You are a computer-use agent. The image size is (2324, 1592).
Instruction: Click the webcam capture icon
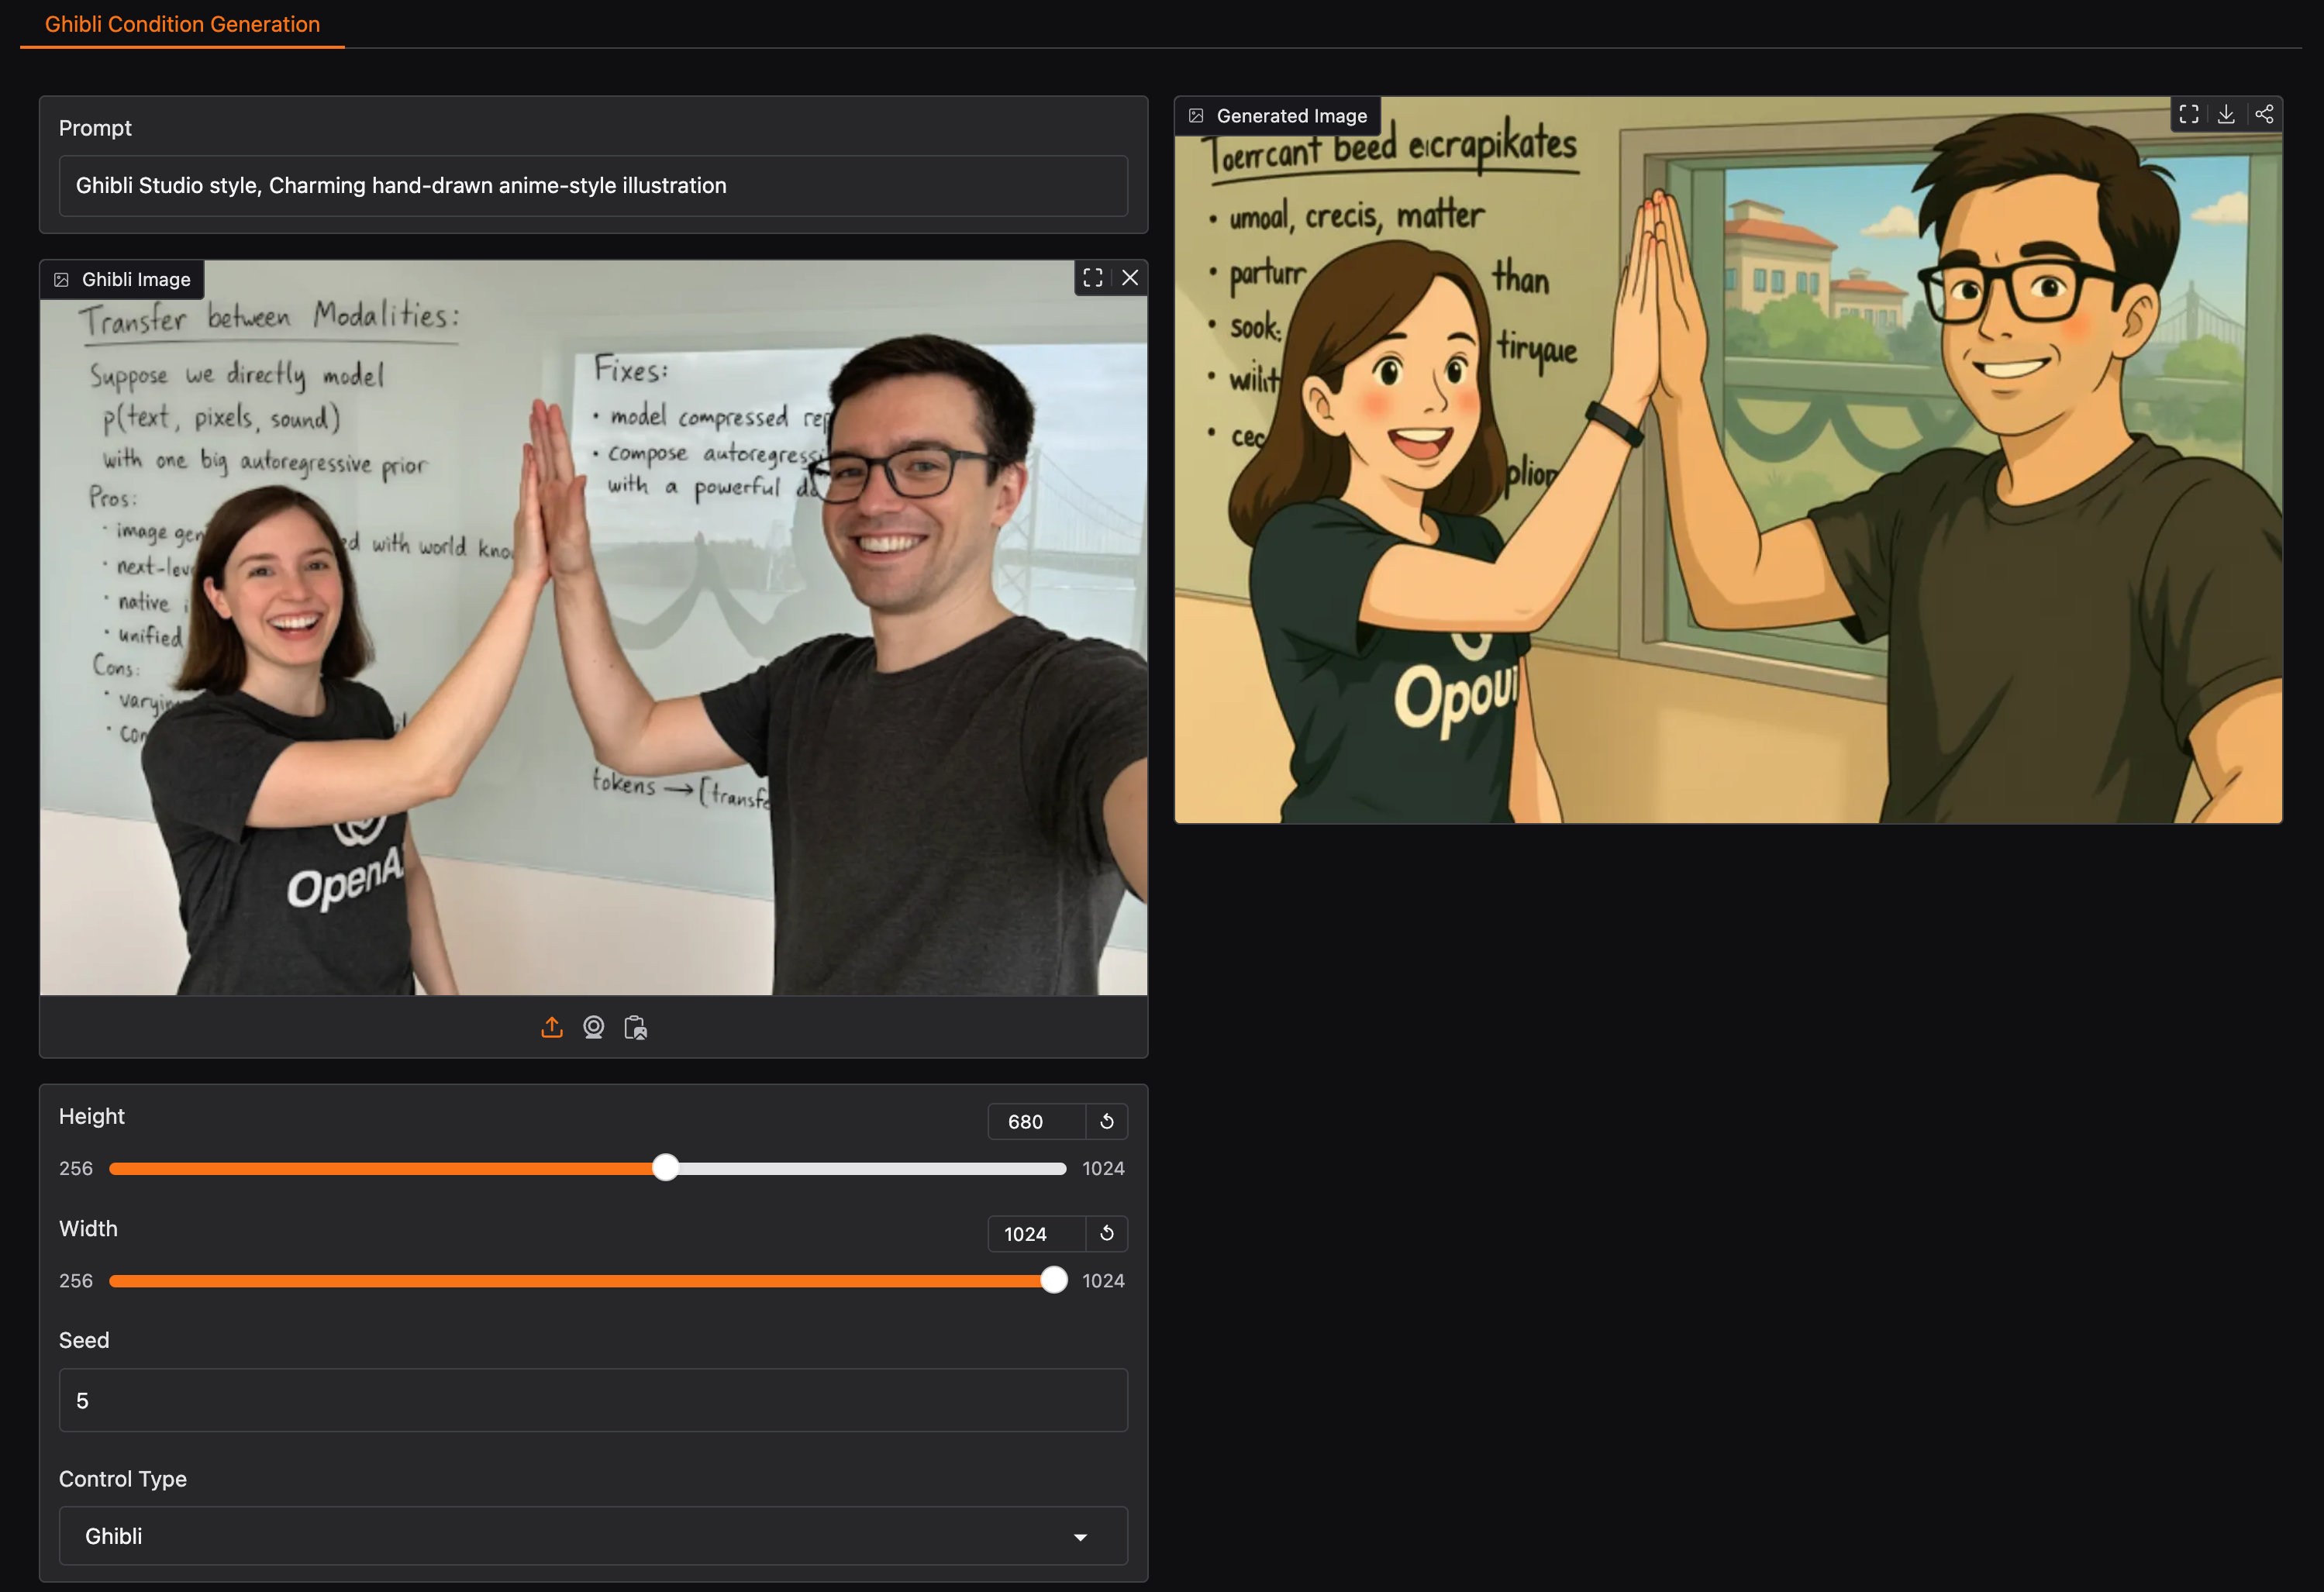click(593, 1027)
